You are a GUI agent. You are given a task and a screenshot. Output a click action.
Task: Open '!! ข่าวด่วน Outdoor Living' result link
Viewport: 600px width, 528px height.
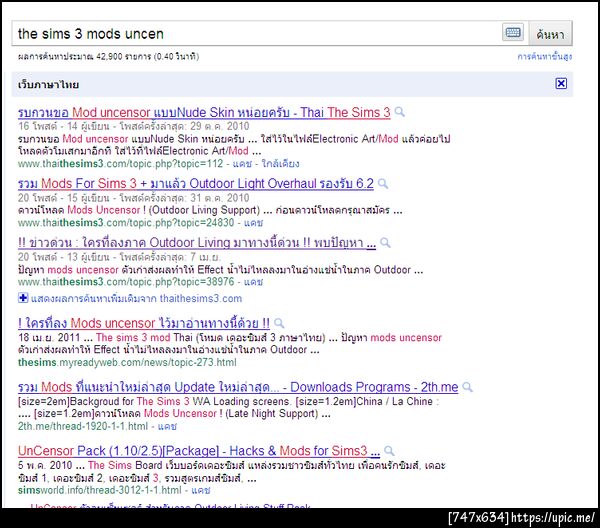[197, 243]
